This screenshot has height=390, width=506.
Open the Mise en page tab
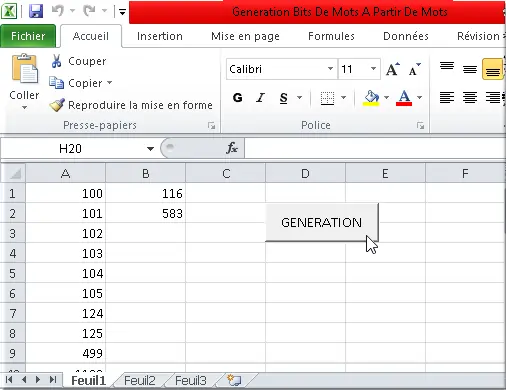click(245, 36)
